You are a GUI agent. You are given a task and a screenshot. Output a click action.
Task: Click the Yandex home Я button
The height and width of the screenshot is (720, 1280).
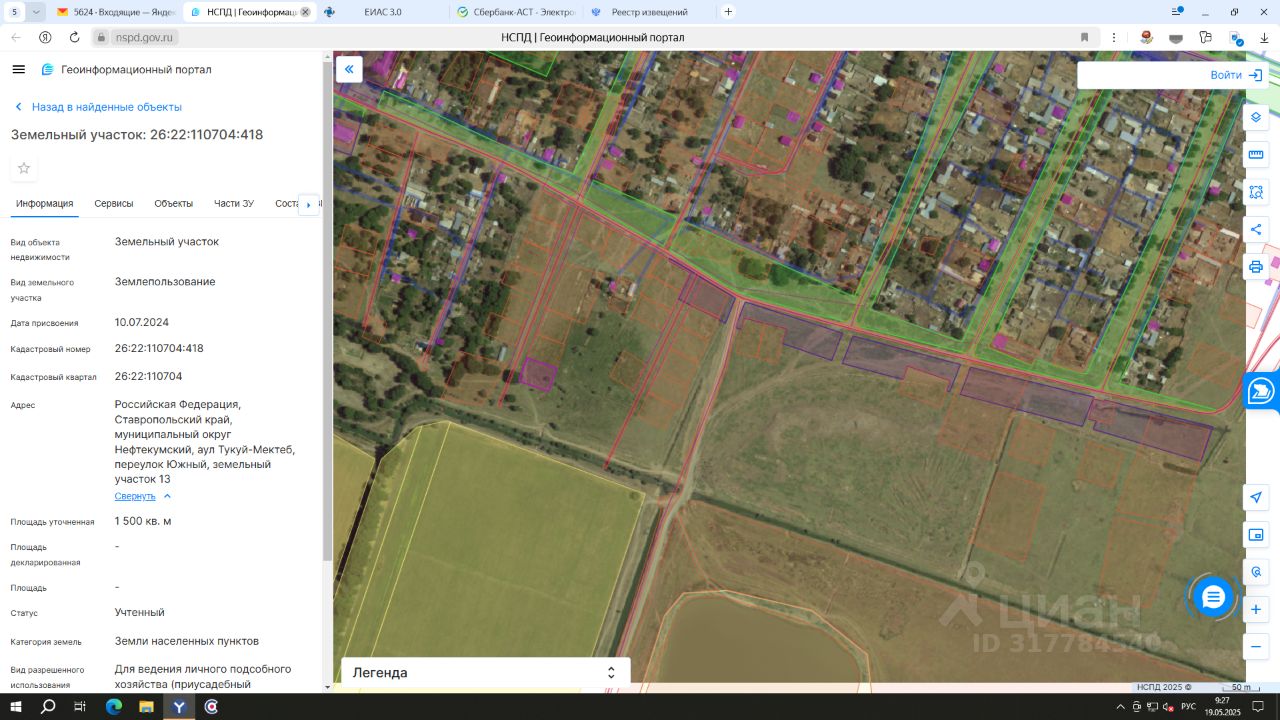(x=45, y=37)
